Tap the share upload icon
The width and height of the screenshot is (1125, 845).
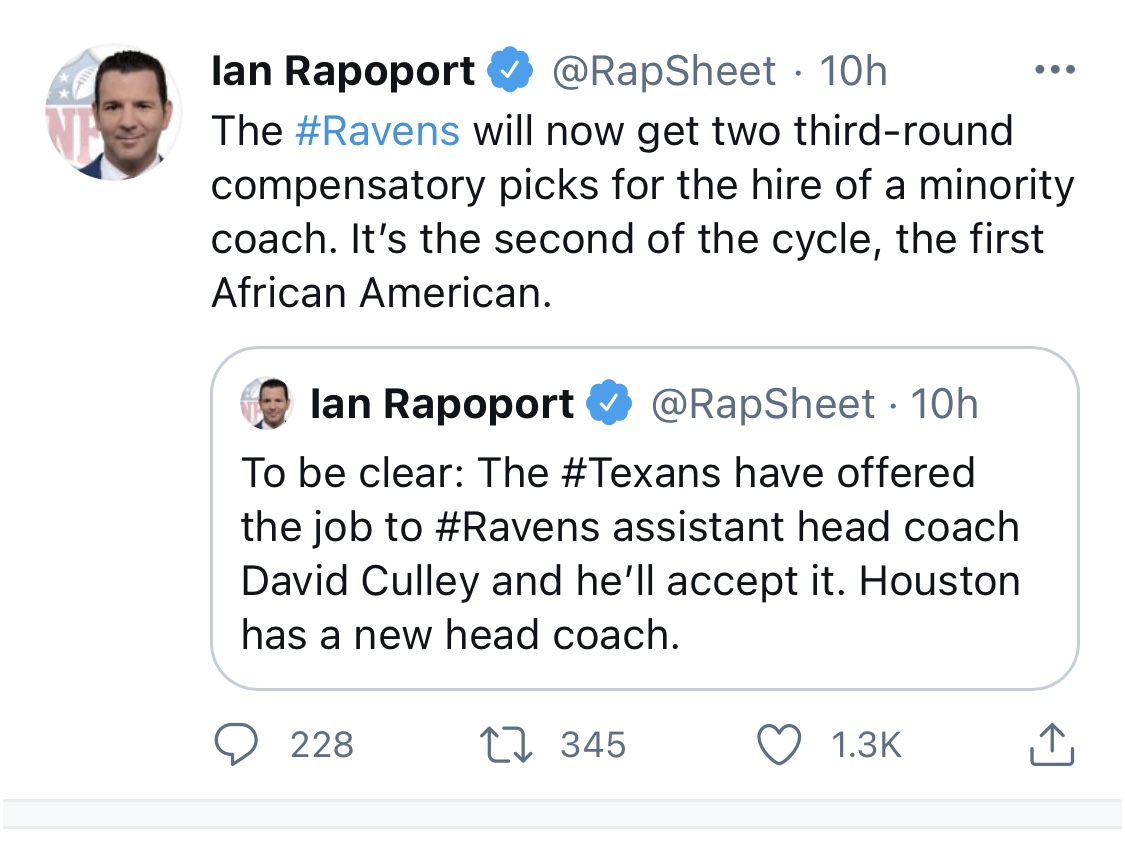point(1051,745)
